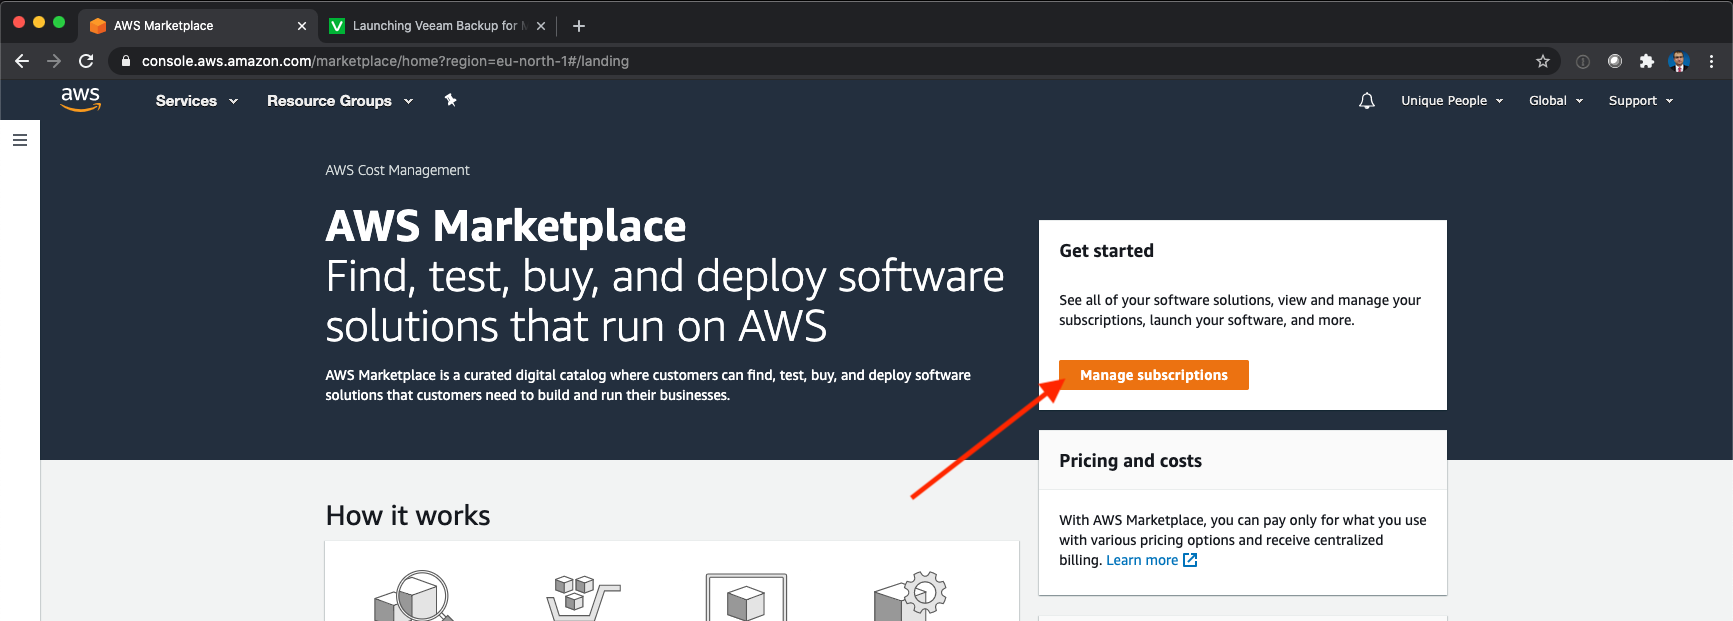
Task: Follow the Learn more link
Action: click(1141, 560)
